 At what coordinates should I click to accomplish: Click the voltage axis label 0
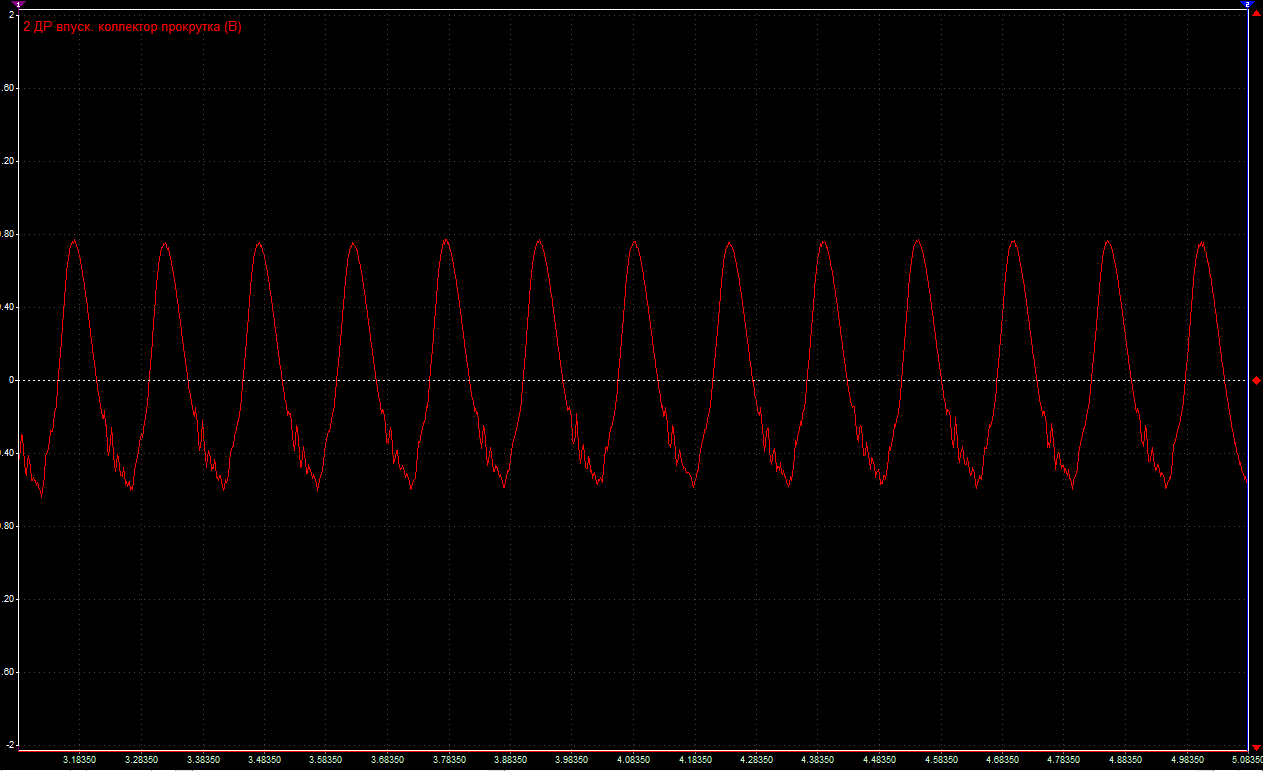click(11, 380)
